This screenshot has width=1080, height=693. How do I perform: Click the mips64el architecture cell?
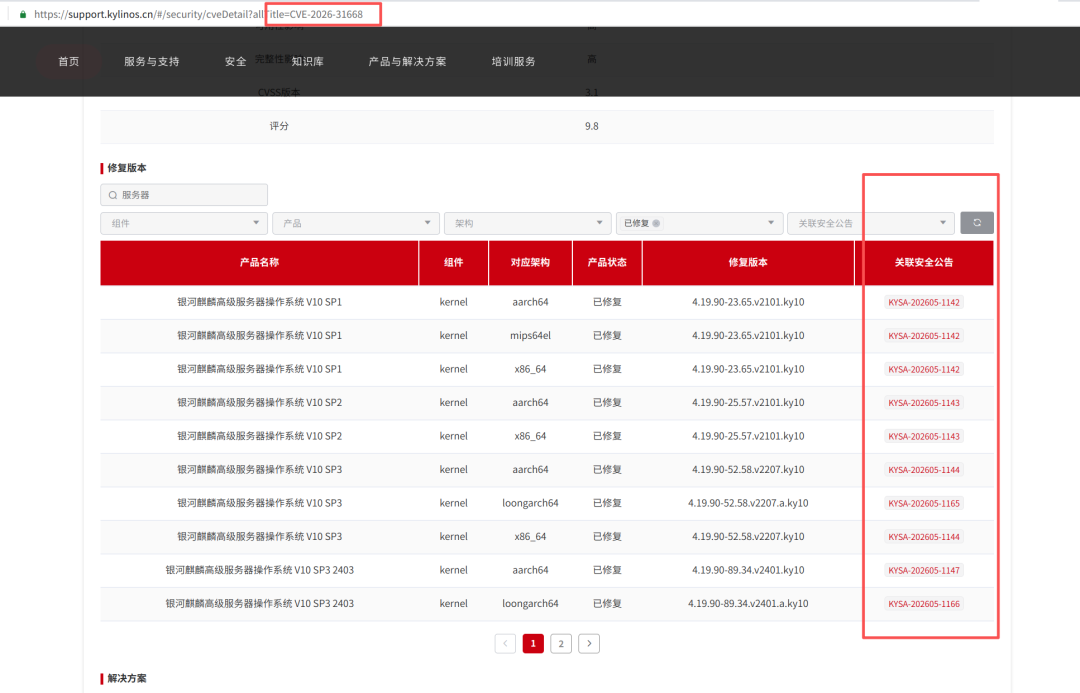tap(530, 335)
